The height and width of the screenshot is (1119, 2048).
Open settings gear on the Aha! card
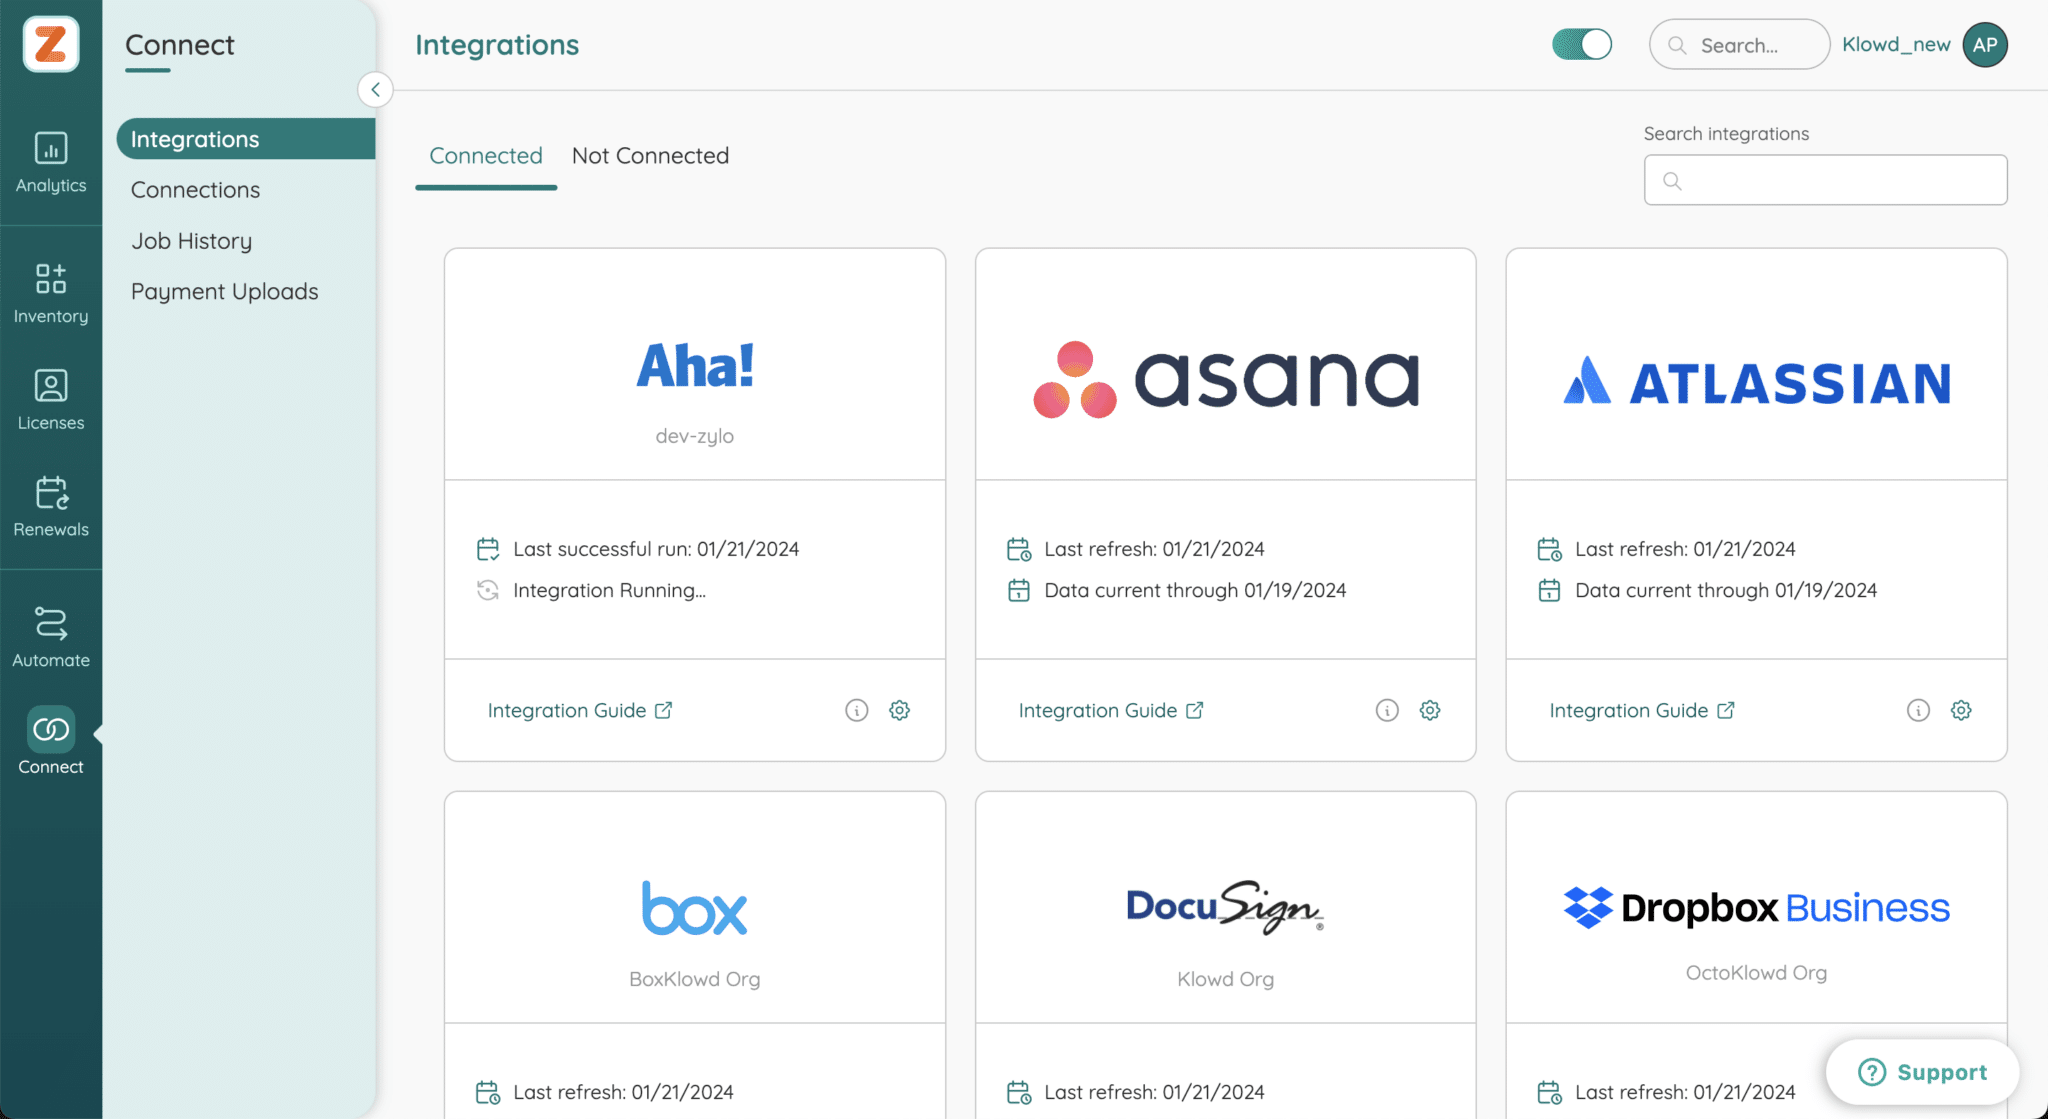899,710
